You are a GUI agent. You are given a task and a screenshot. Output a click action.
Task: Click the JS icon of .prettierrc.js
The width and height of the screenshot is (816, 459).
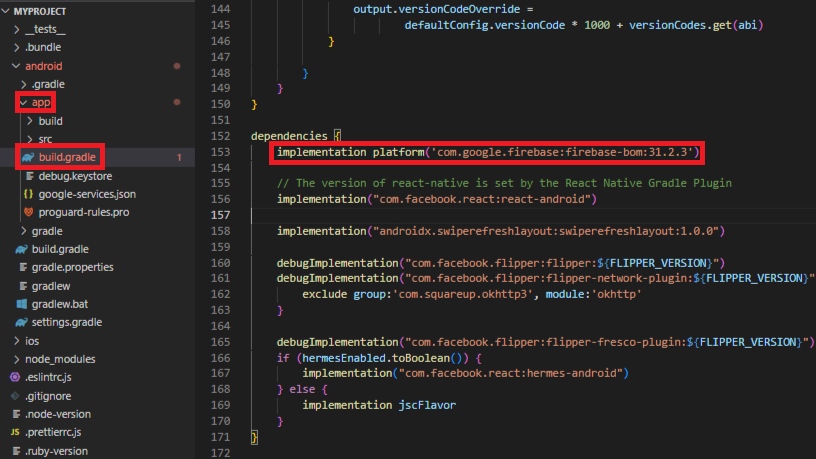[15, 432]
